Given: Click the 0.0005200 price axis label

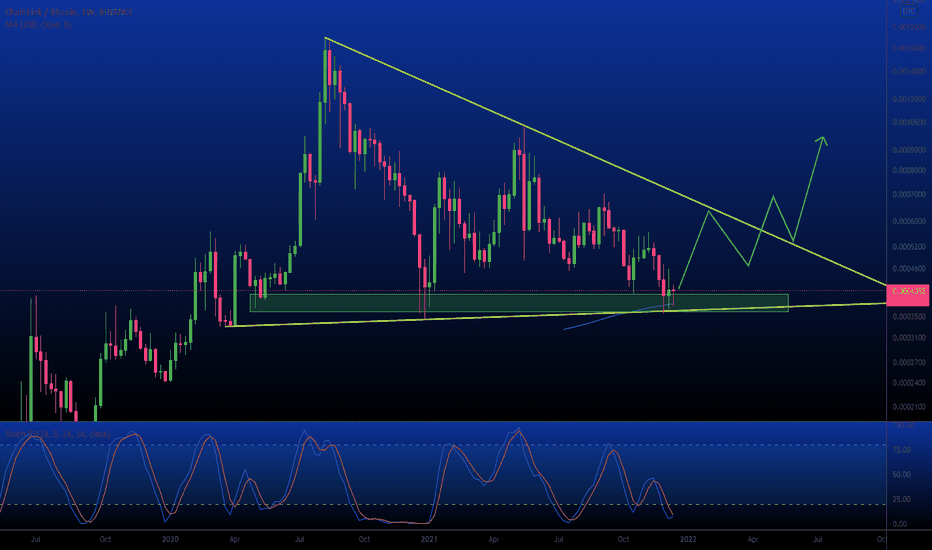Looking at the screenshot, I should click(x=909, y=247).
